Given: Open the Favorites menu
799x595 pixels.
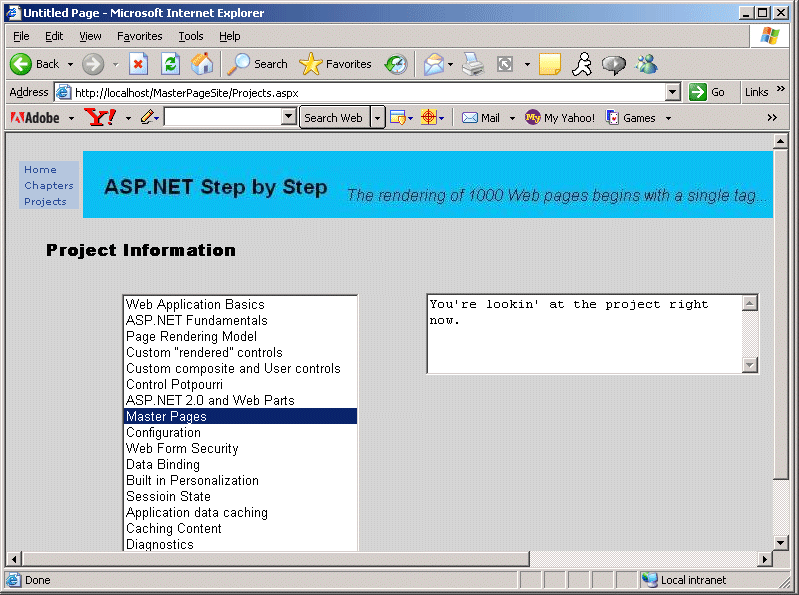Looking at the screenshot, I should click(x=140, y=36).
